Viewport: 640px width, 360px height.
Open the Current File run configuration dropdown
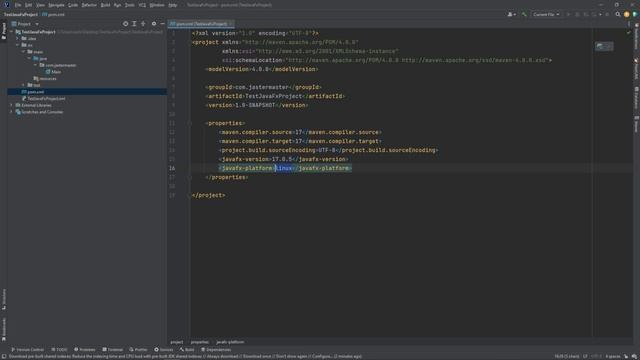coord(546,14)
